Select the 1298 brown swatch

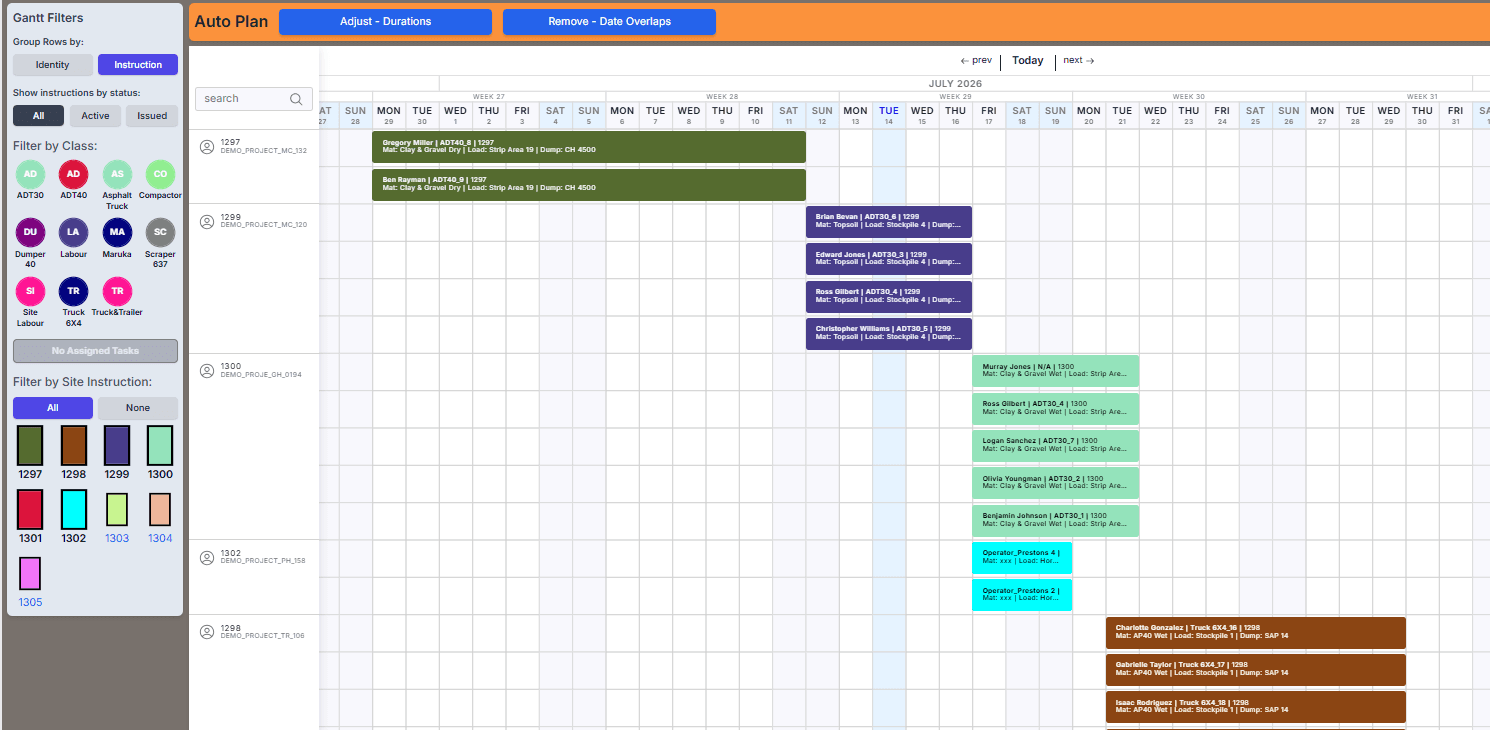(x=74, y=445)
